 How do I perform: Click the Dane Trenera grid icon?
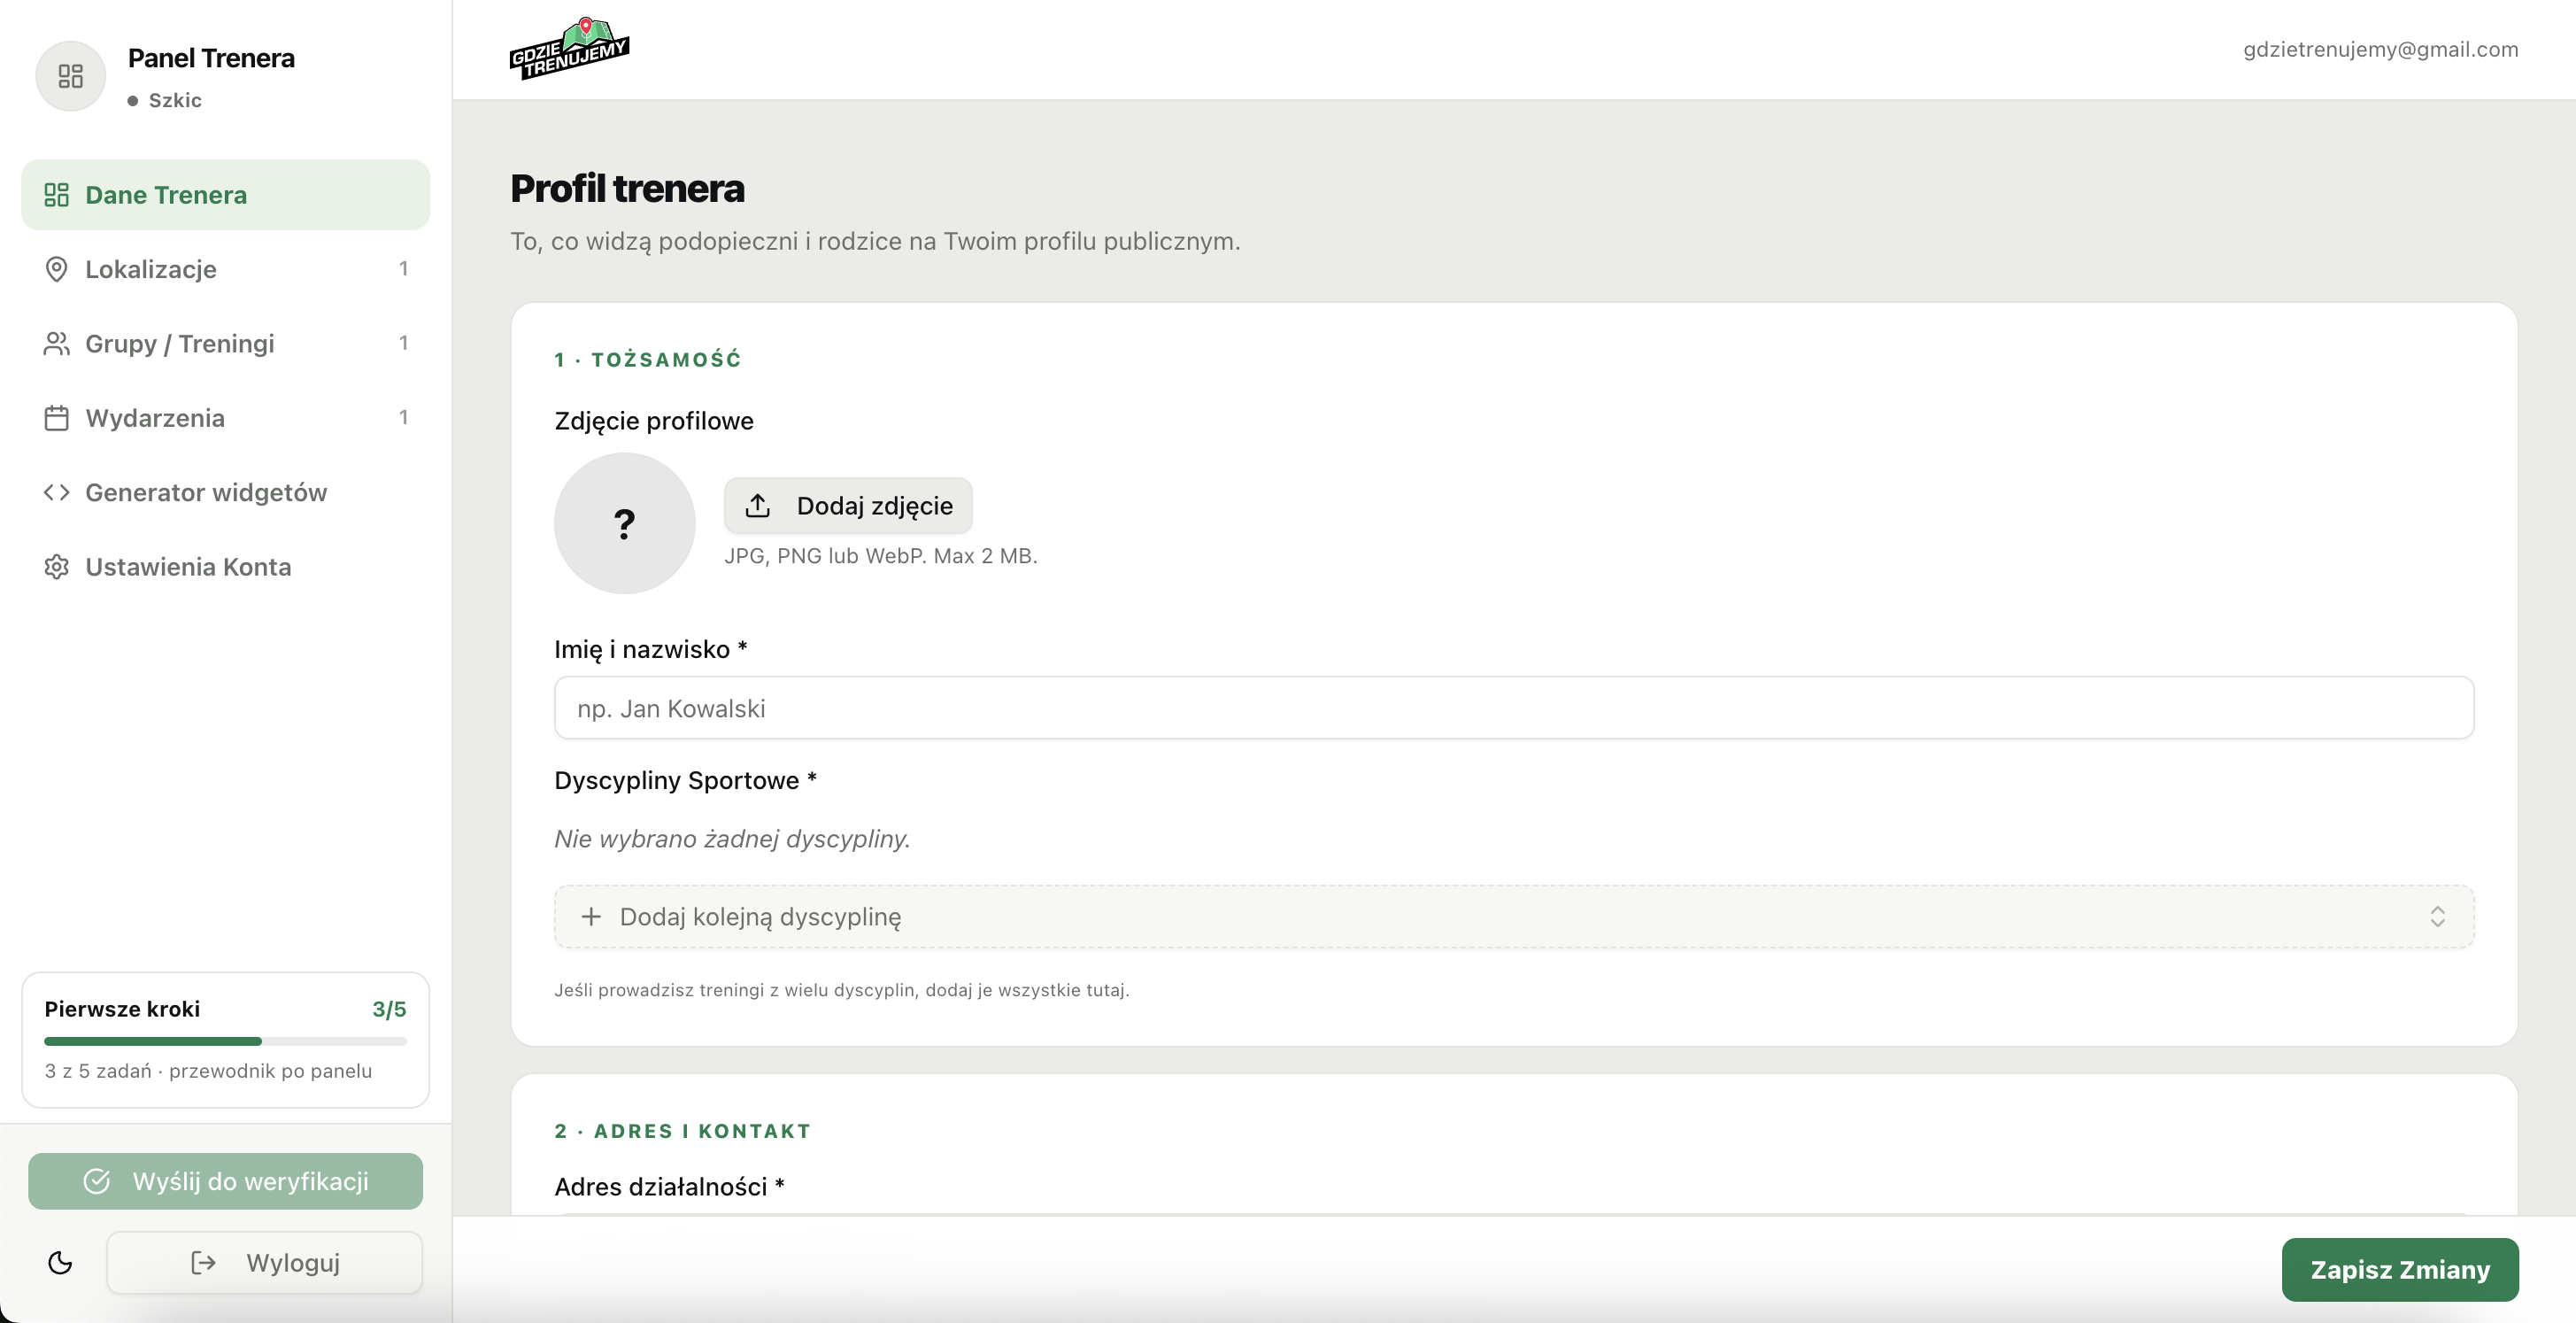point(57,195)
